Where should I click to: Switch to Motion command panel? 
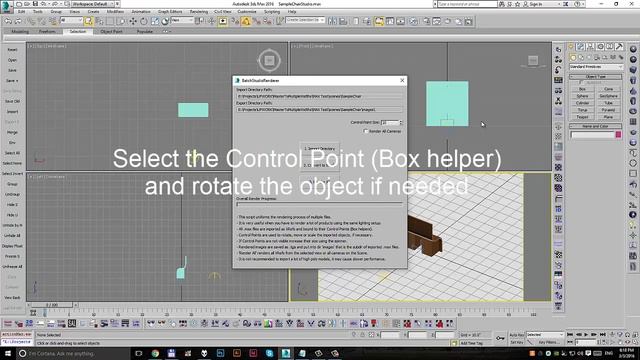tap(600, 47)
